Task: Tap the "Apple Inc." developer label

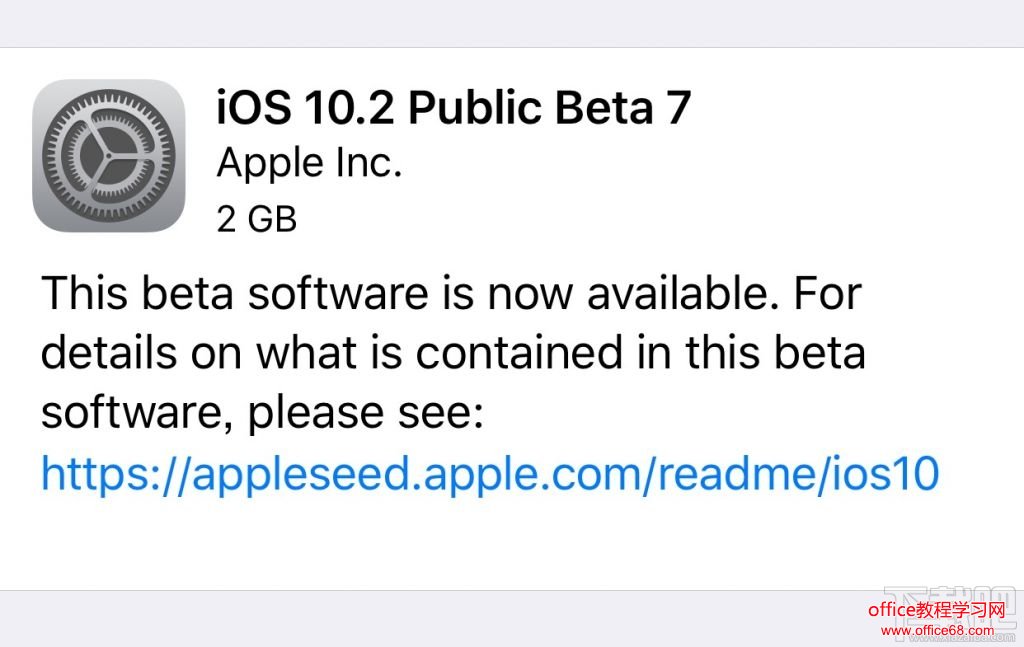Action: (309, 162)
